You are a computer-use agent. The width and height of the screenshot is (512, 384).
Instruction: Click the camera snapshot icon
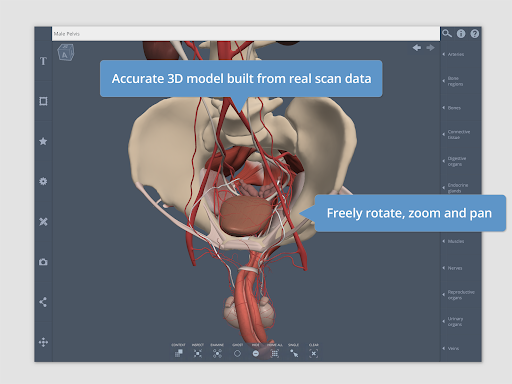(x=43, y=262)
